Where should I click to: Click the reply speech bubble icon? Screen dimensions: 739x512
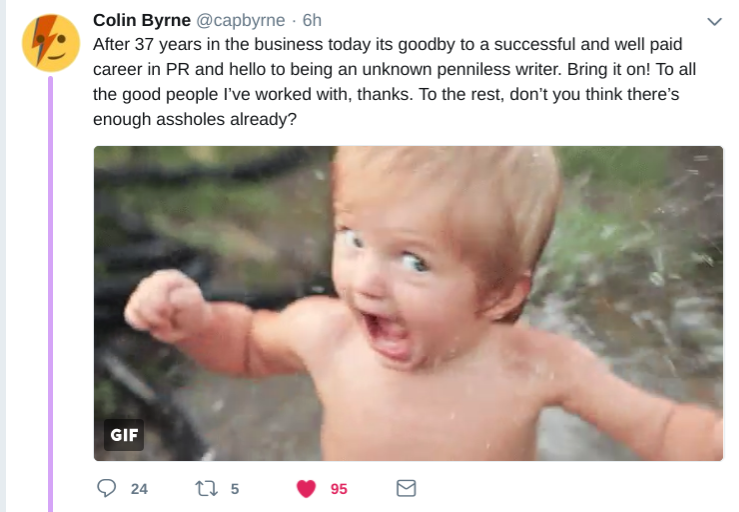pyautogui.click(x=107, y=488)
